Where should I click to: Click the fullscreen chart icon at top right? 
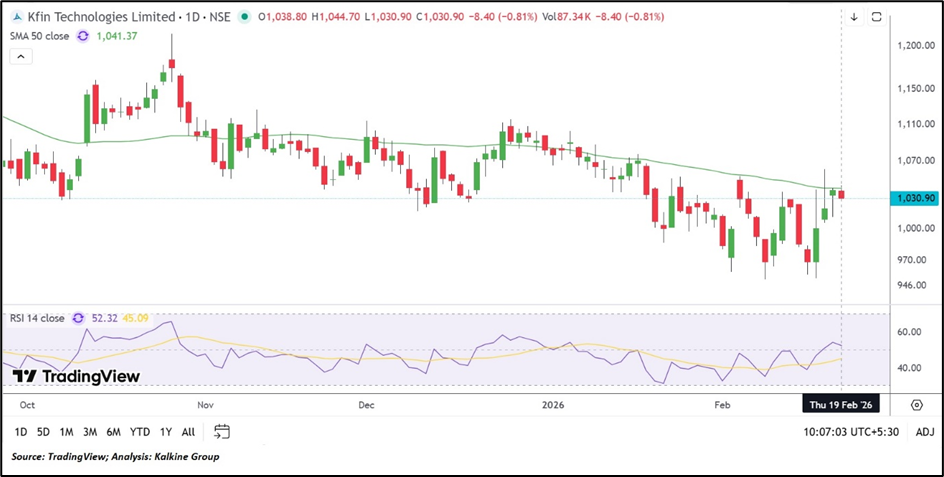(x=877, y=17)
